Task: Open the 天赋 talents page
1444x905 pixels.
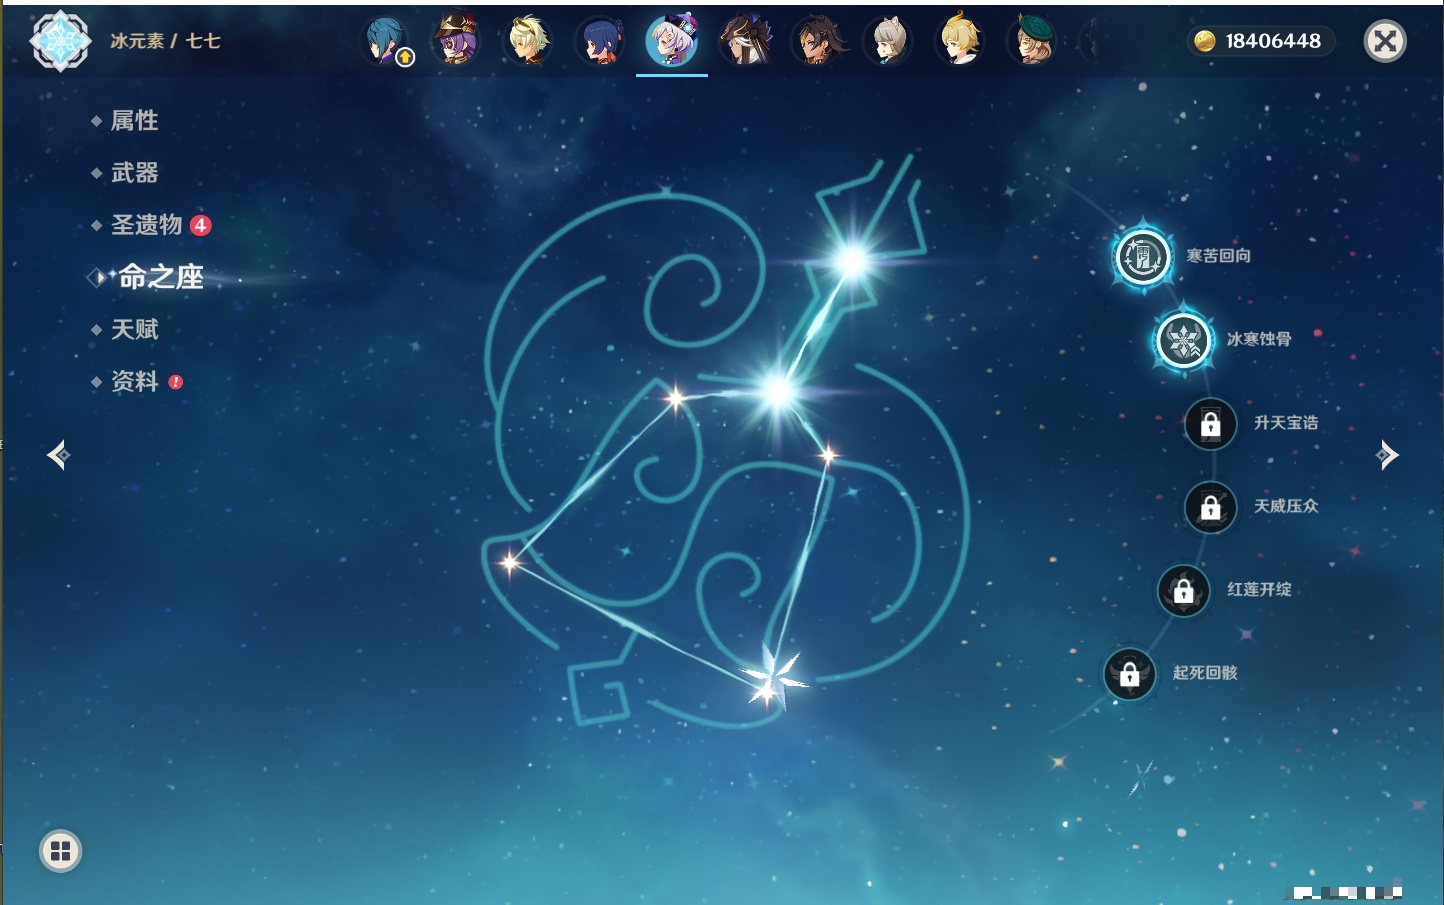Action: [x=134, y=329]
